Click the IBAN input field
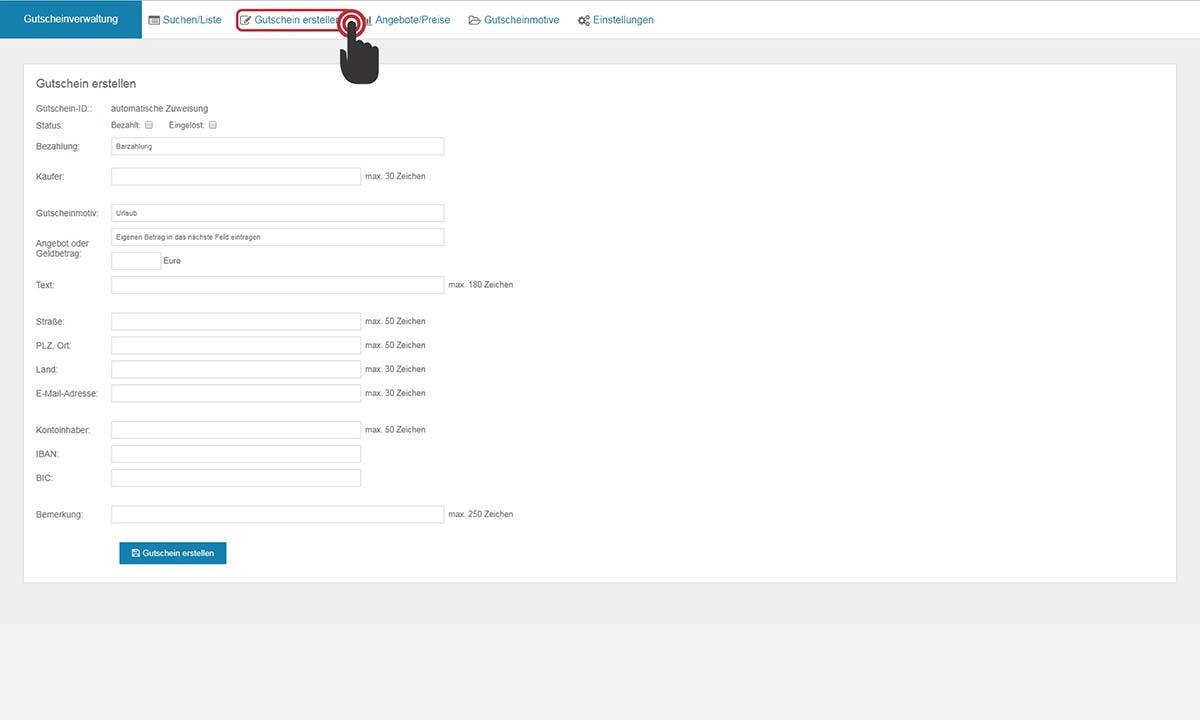The image size is (1200, 720). tap(235, 454)
